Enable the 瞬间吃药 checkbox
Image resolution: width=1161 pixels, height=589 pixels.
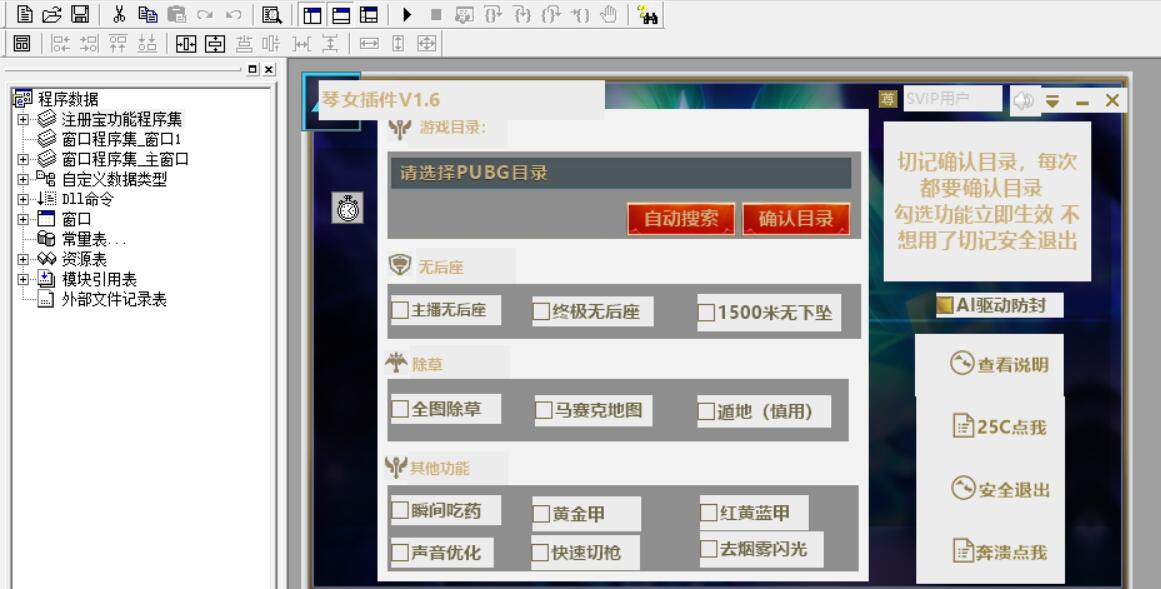(x=400, y=510)
